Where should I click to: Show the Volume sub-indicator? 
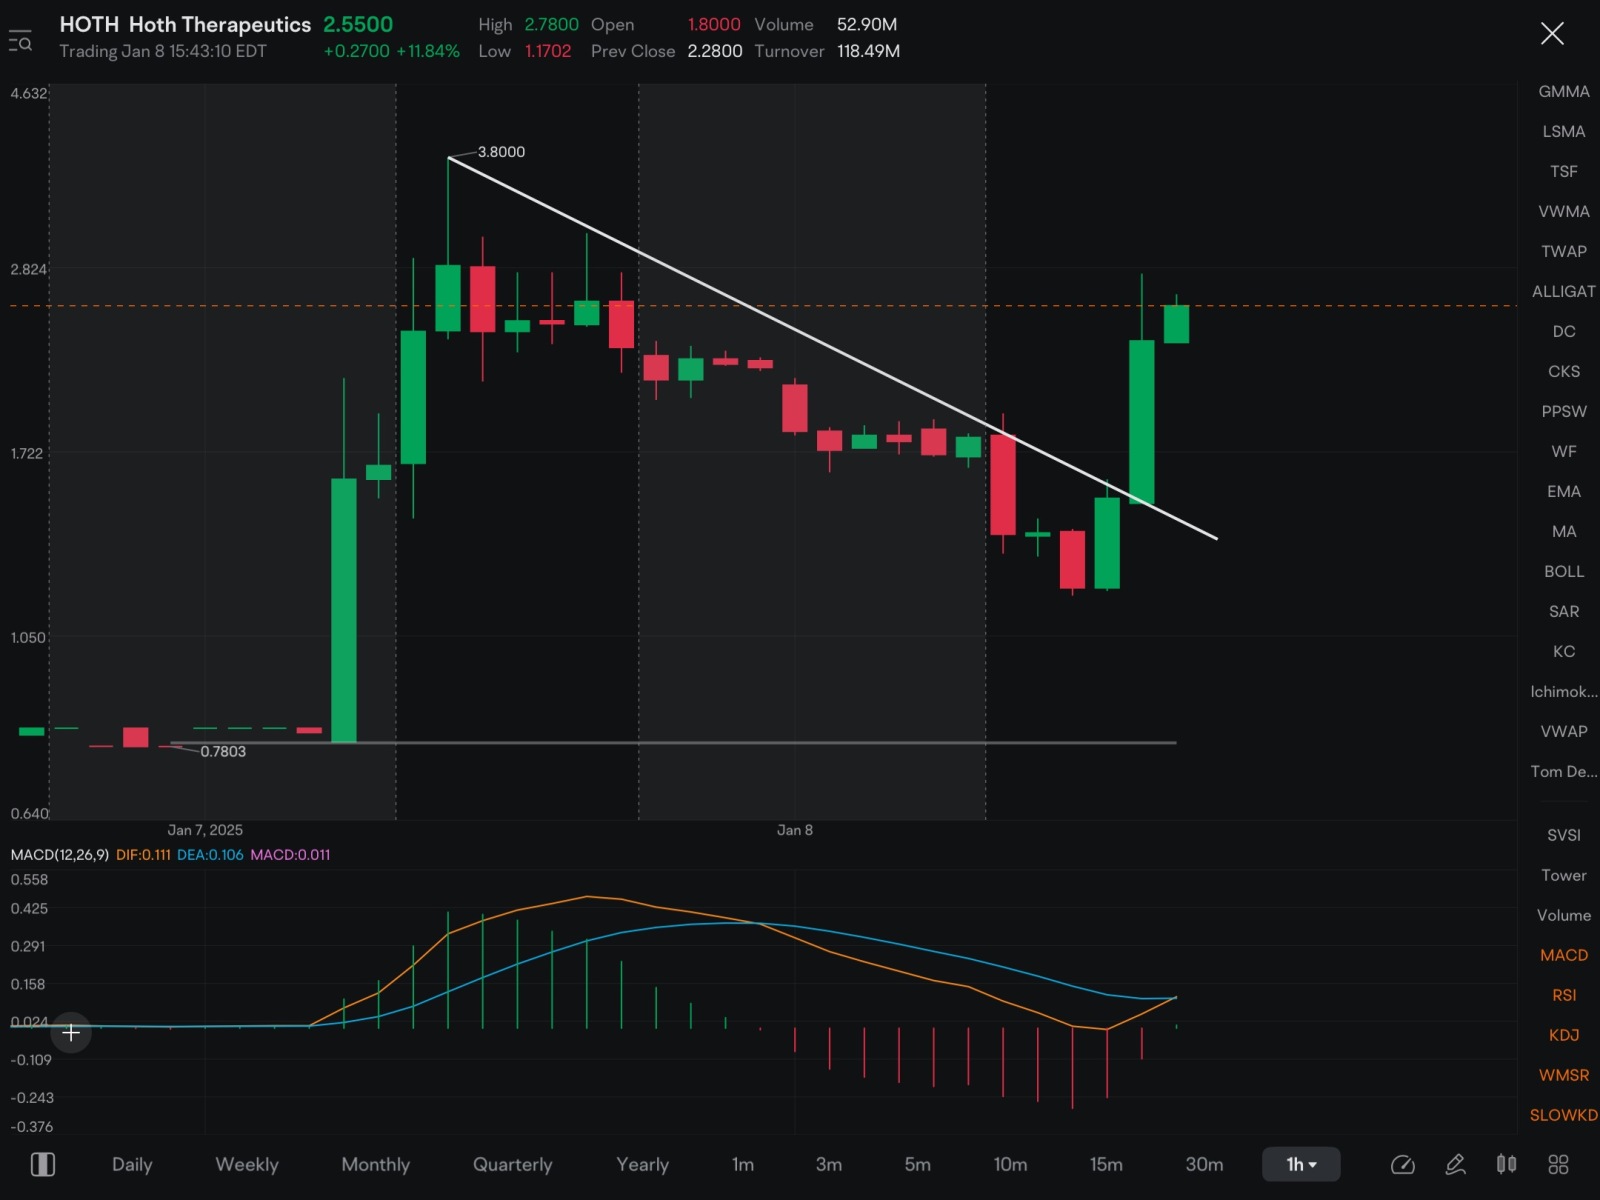pos(1564,915)
